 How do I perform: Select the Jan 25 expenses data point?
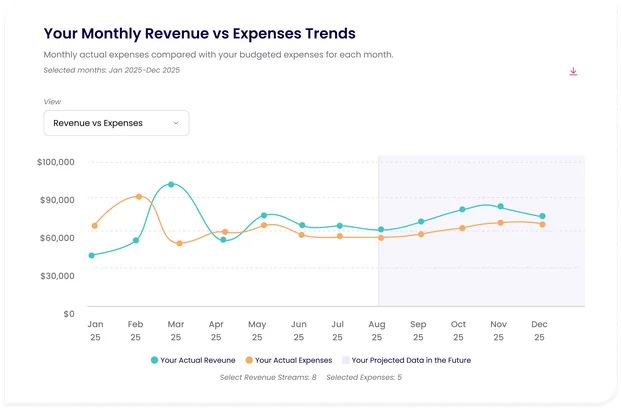pos(94,226)
